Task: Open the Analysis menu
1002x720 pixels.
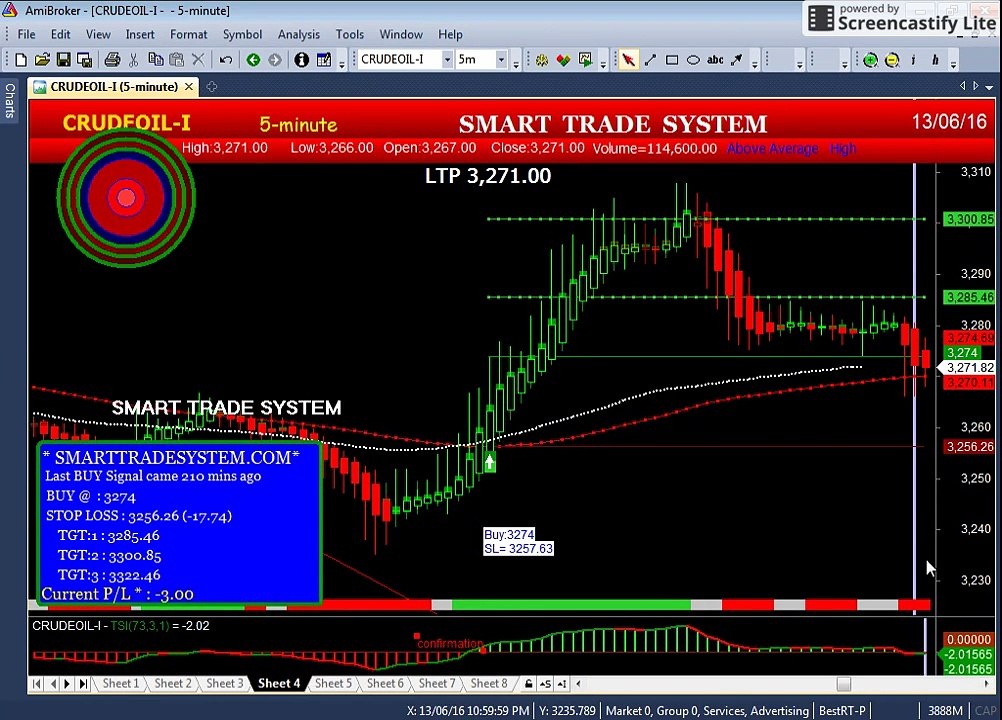Action: click(x=298, y=34)
